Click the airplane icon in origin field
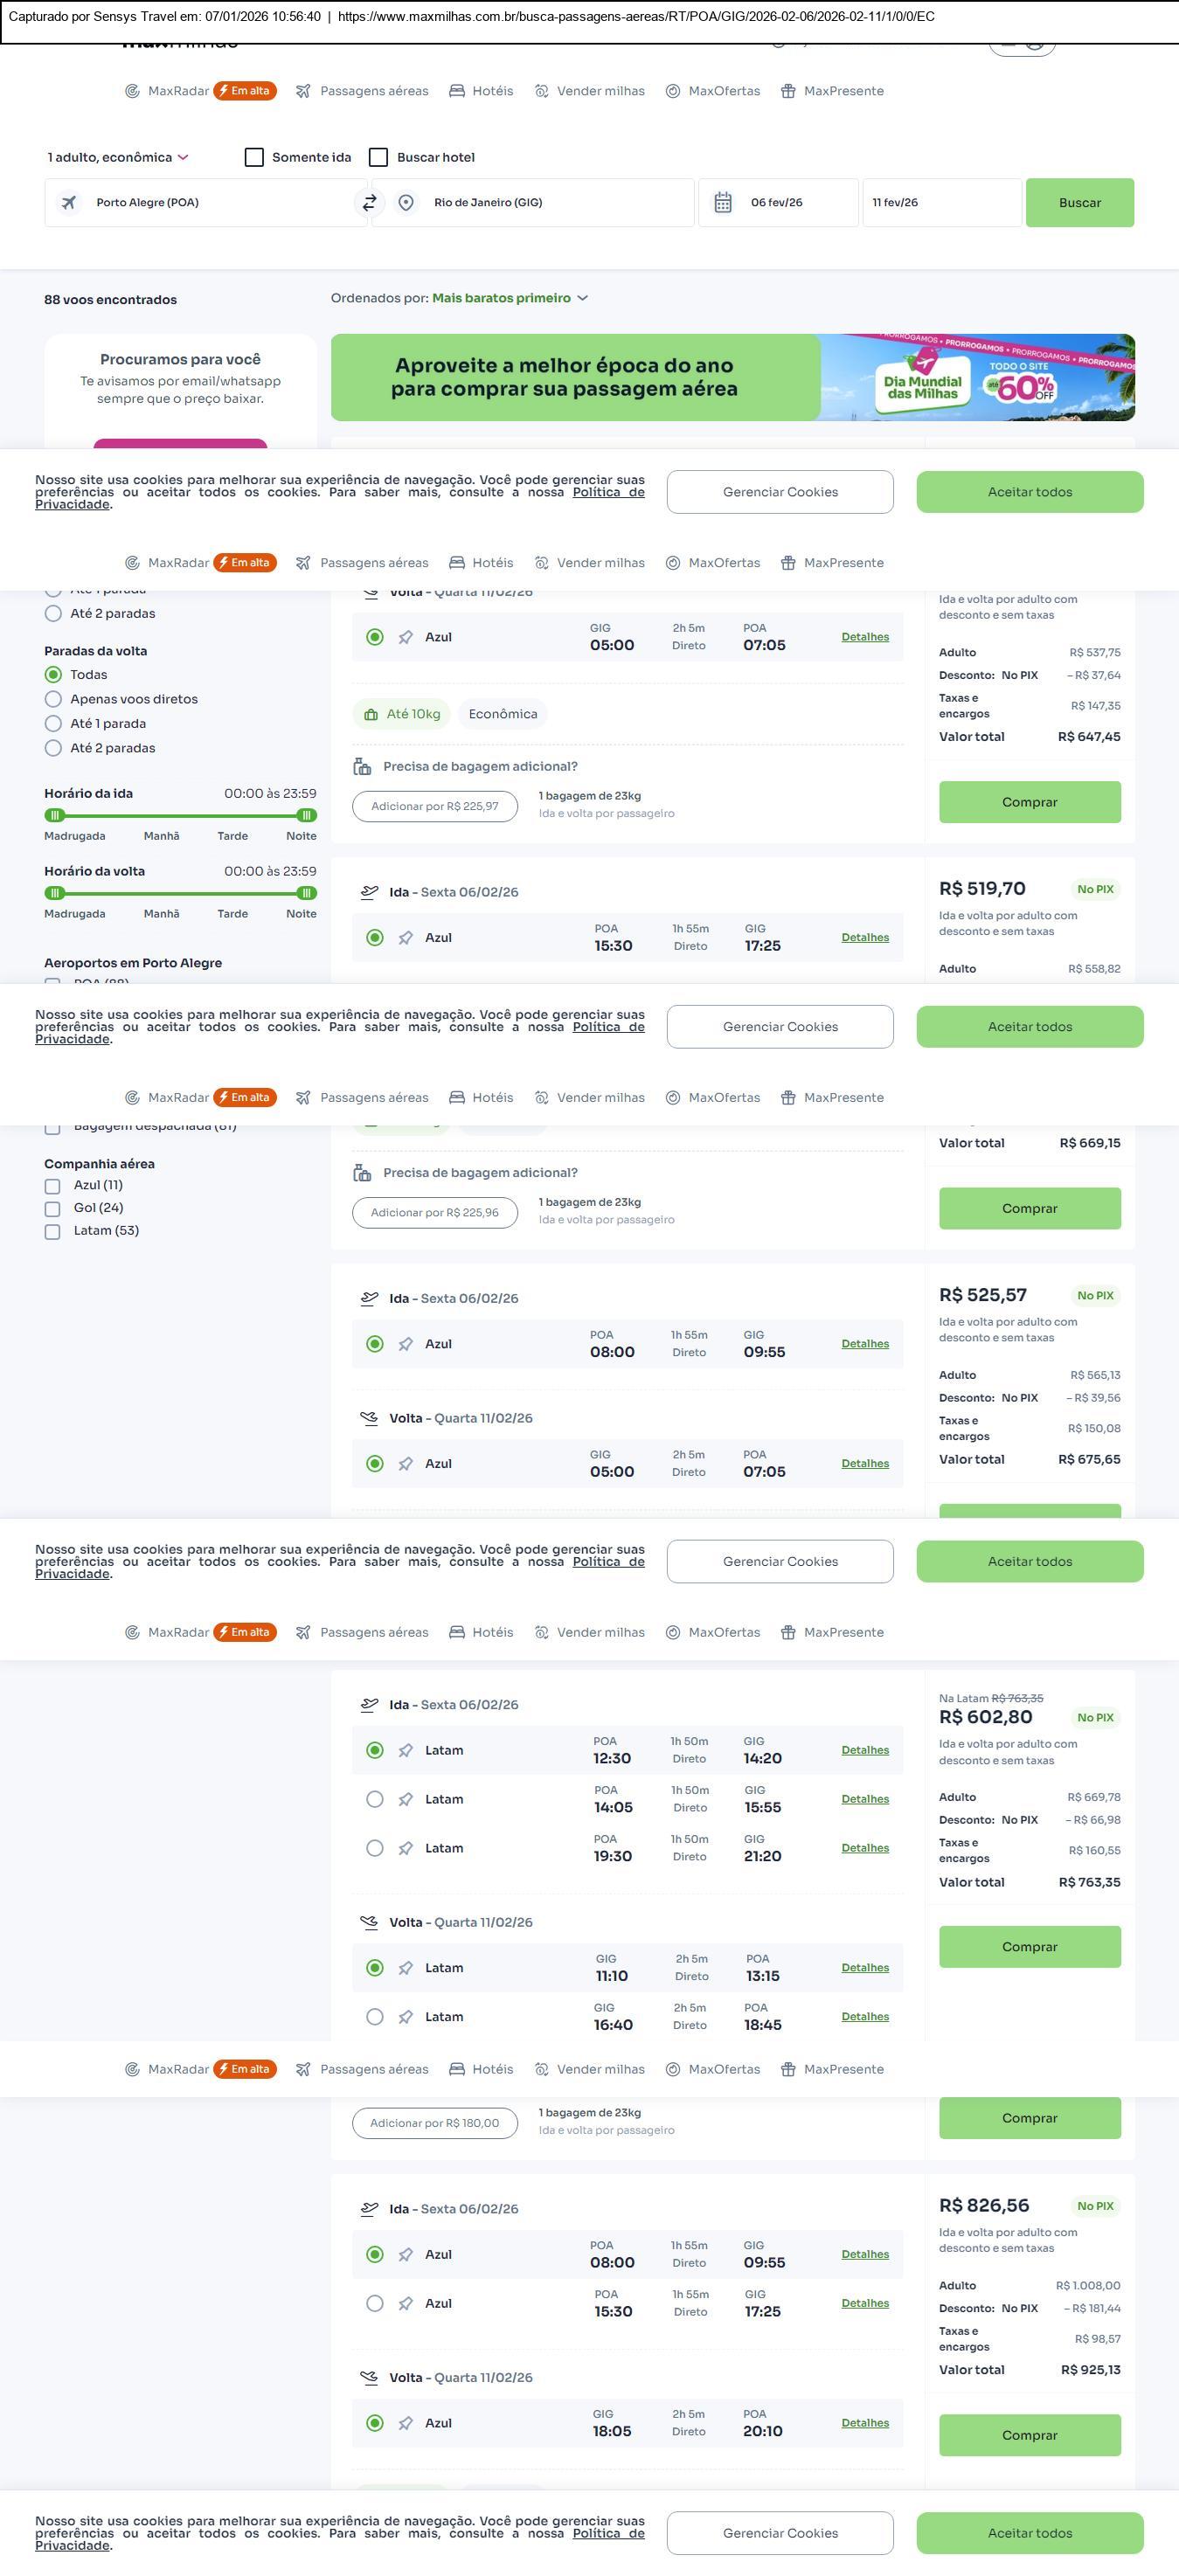The width and height of the screenshot is (1179, 2576). 69,203
